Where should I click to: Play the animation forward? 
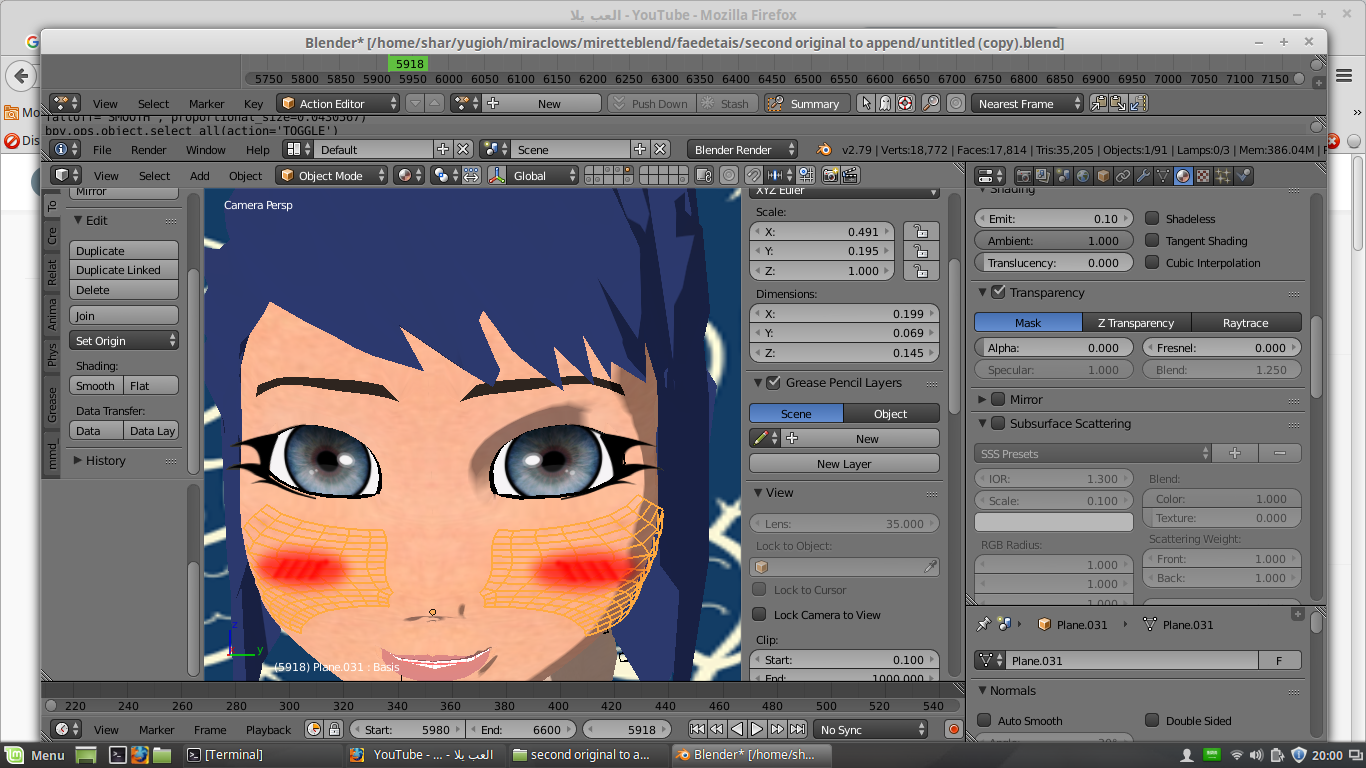click(x=757, y=729)
